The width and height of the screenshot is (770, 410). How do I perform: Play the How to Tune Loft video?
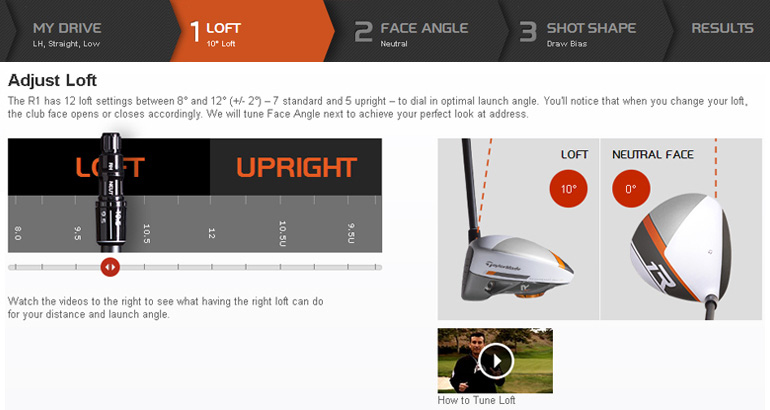point(495,361)
